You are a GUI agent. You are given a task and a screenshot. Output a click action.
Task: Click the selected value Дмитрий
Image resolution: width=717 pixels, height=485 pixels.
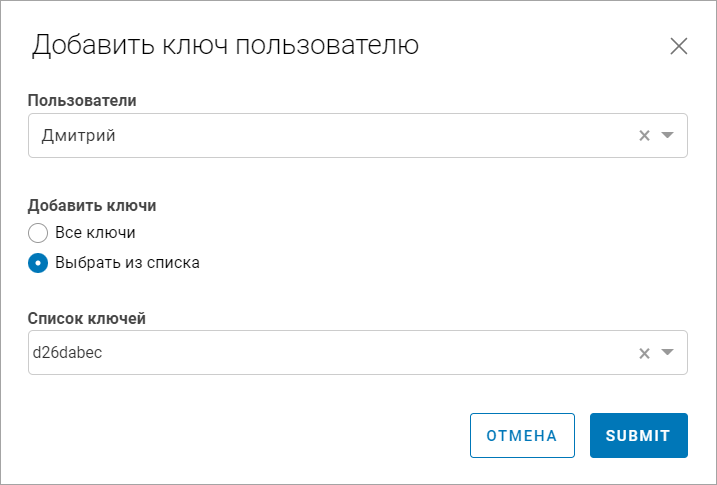[78, 136]
